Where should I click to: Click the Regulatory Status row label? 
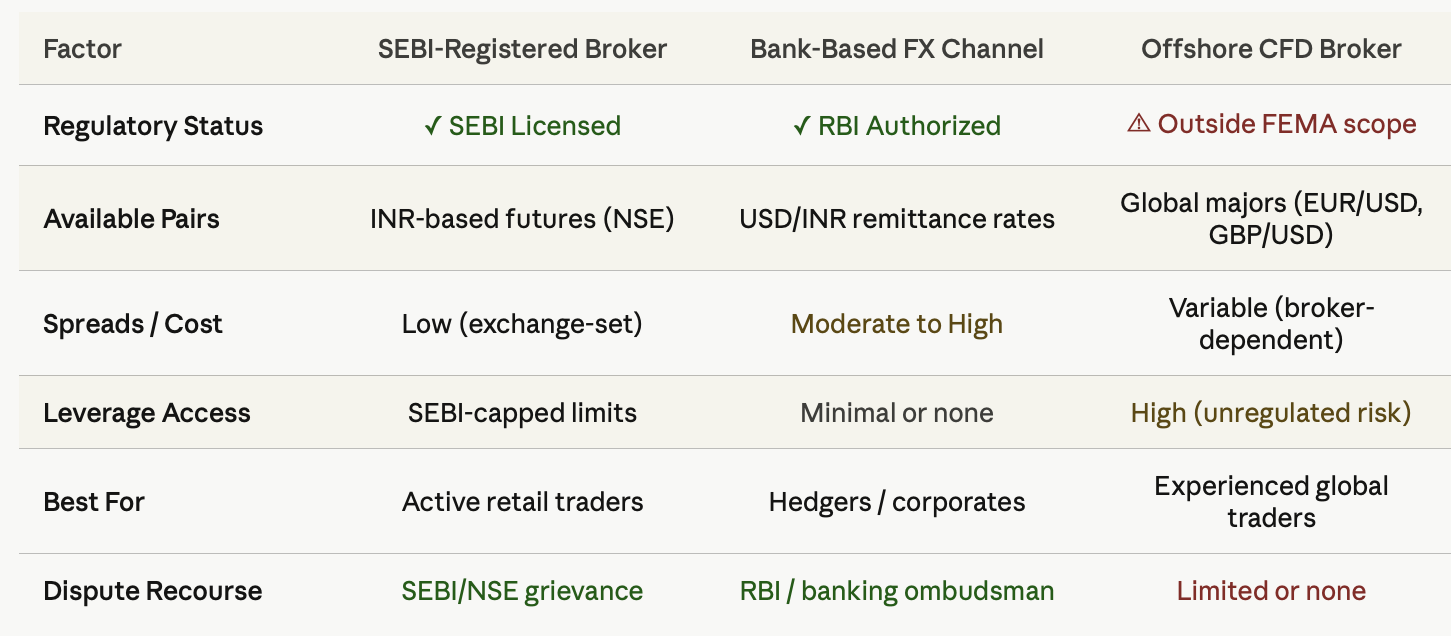[x=153, y=126]
